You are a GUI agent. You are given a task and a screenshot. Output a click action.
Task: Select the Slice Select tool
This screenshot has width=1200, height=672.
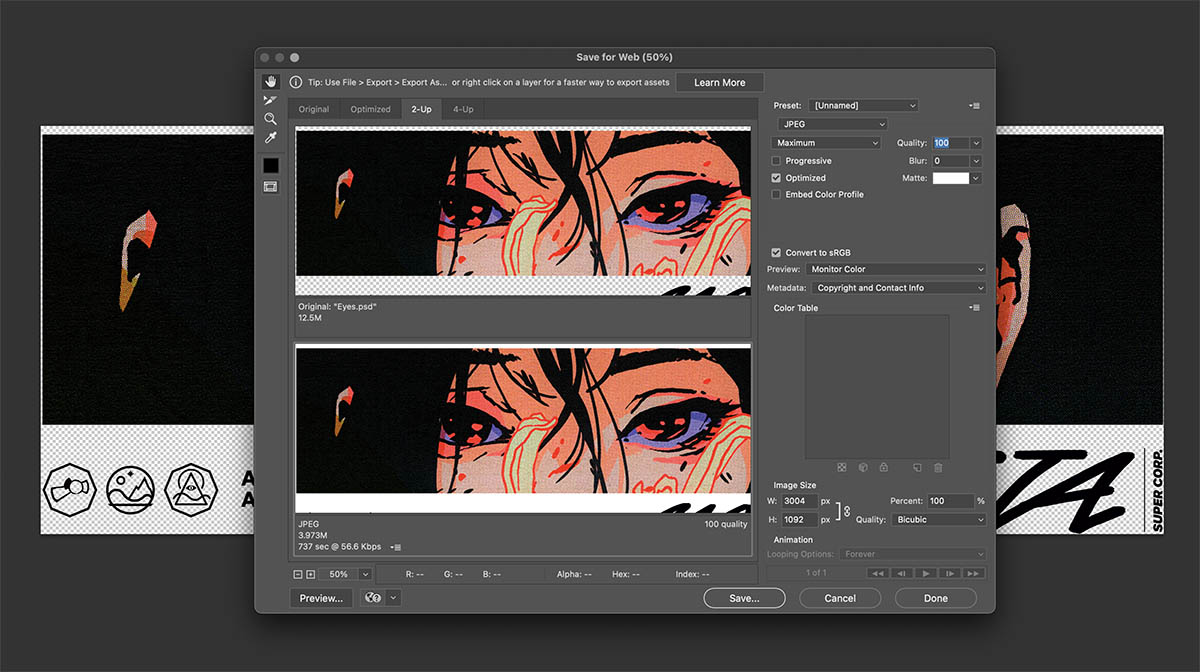270,100
